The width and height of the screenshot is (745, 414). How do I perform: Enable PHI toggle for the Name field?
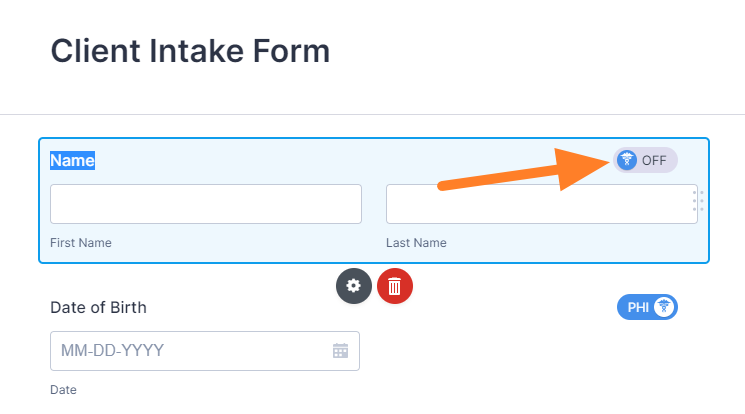[645, 160]
